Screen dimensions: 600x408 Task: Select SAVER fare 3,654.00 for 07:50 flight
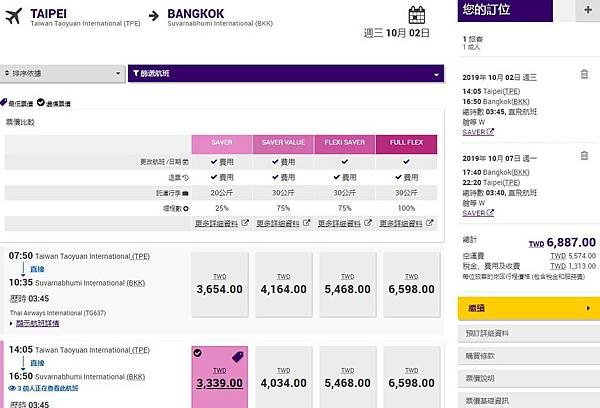point(220,285)
